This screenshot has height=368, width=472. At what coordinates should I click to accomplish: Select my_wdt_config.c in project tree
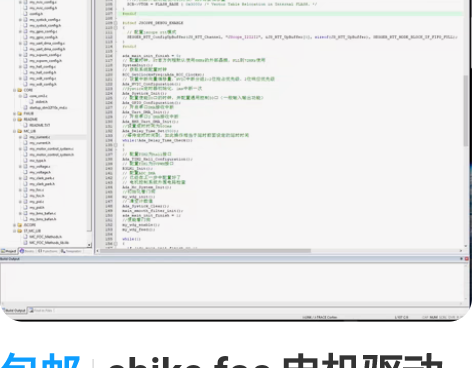click(43, 78)
